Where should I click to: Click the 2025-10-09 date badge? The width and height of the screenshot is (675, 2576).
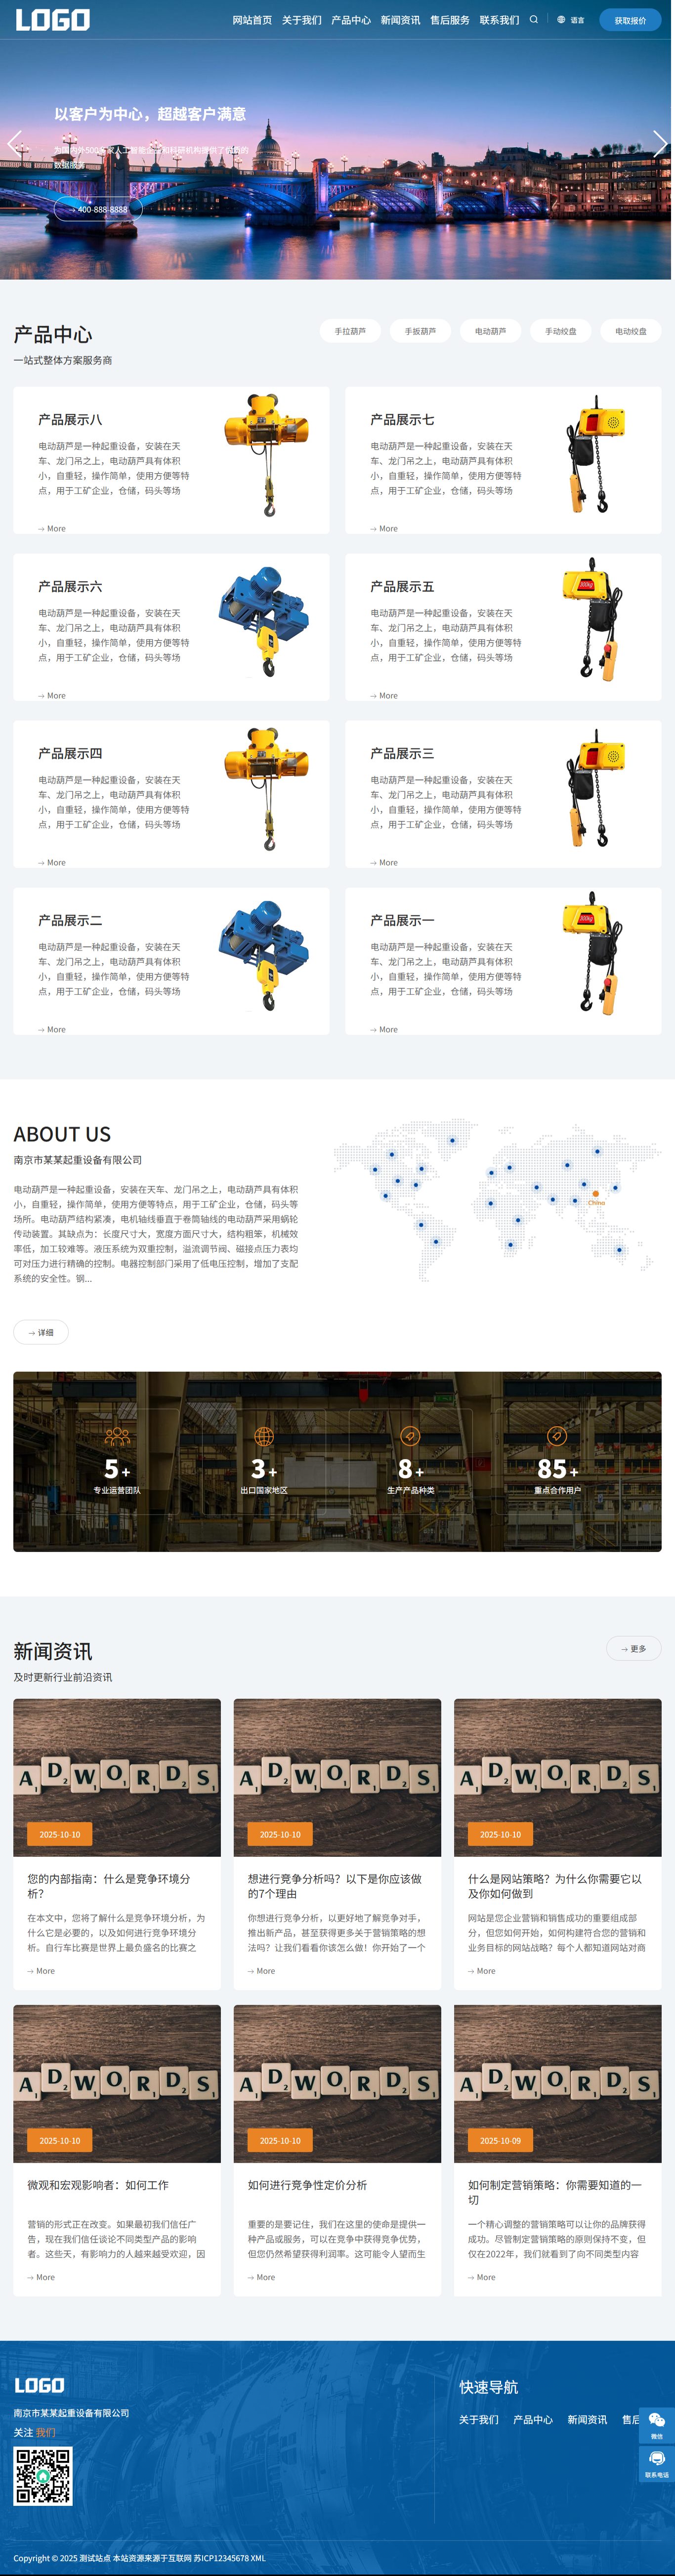point(500,2140)
